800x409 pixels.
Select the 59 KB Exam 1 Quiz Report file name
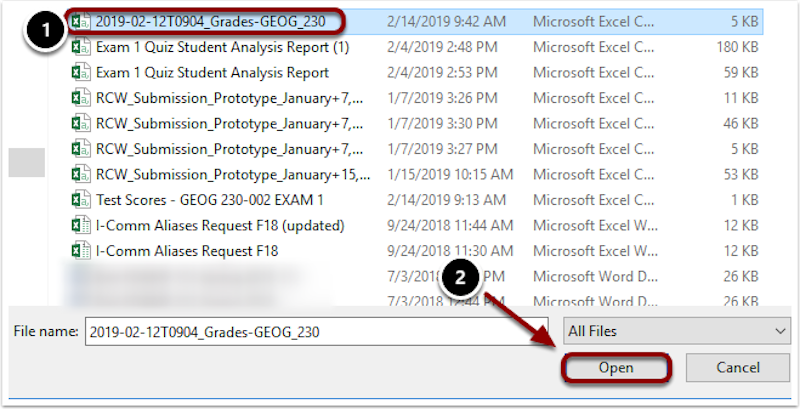coord(212,72)
